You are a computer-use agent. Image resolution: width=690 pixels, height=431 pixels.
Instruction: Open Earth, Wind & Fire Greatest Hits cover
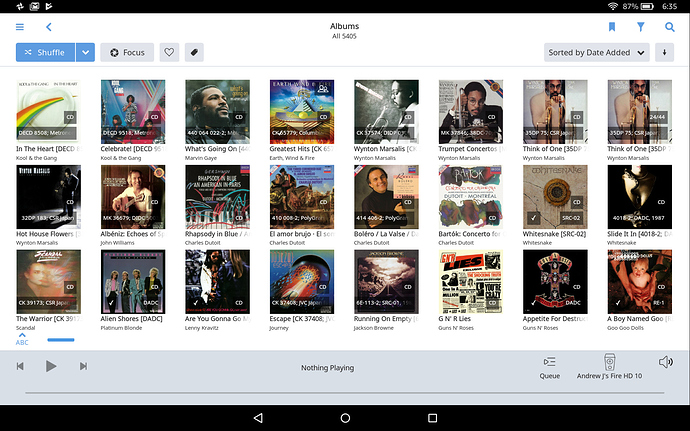point(302,112)
